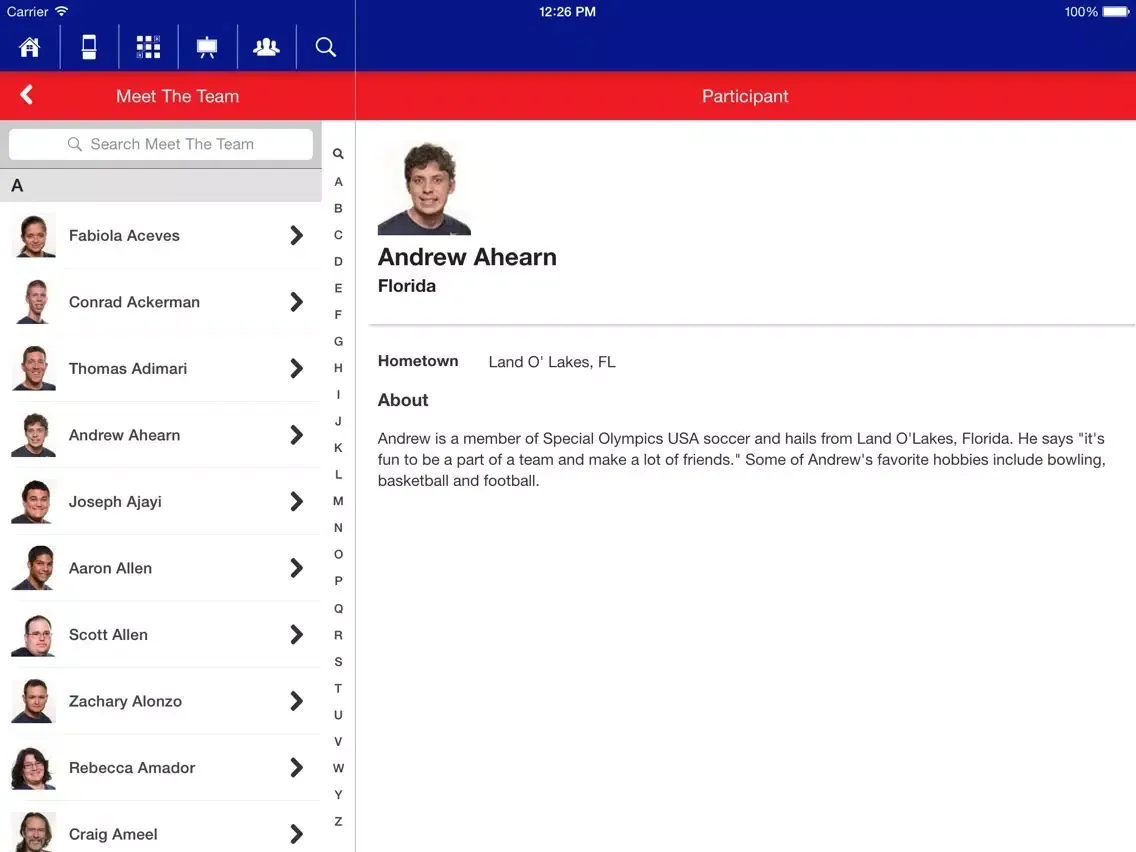Jump to letter M in index
Screen dimensions: 1136x852
[x=338, y=501]
